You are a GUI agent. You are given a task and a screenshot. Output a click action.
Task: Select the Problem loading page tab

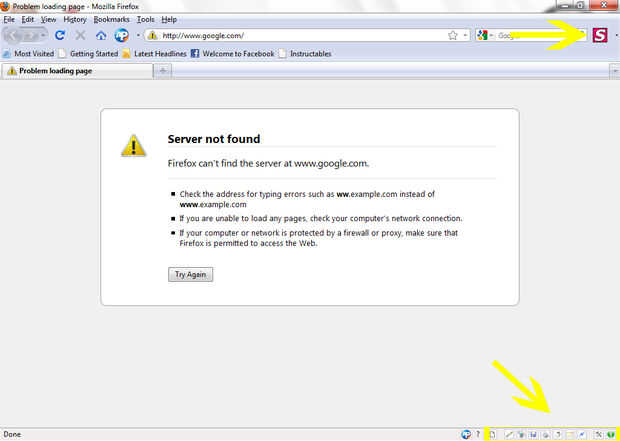[x=78, y=71]
